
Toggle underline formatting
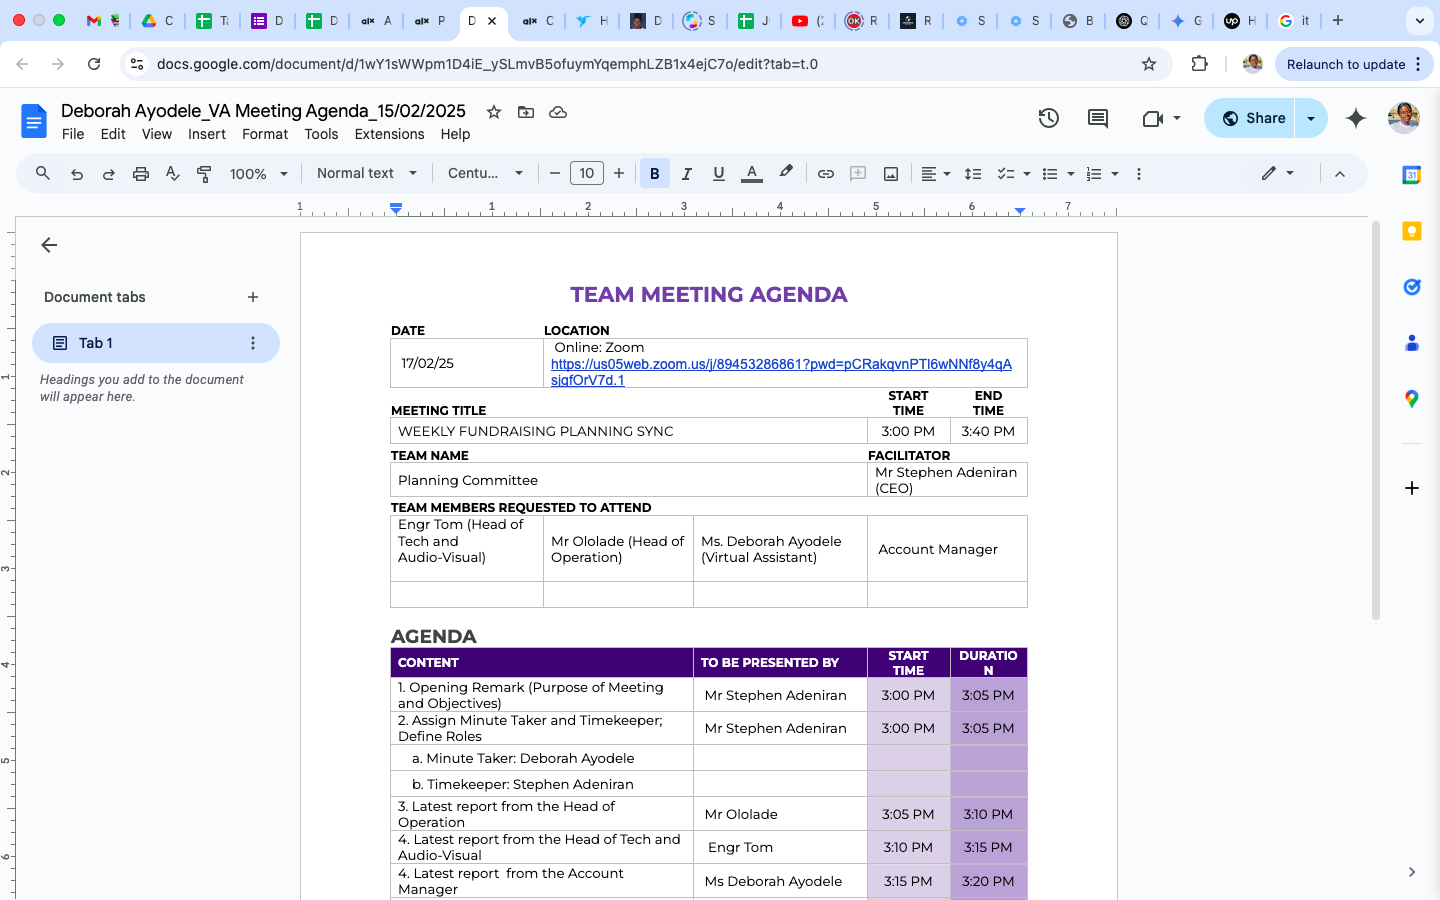point(718,174)
